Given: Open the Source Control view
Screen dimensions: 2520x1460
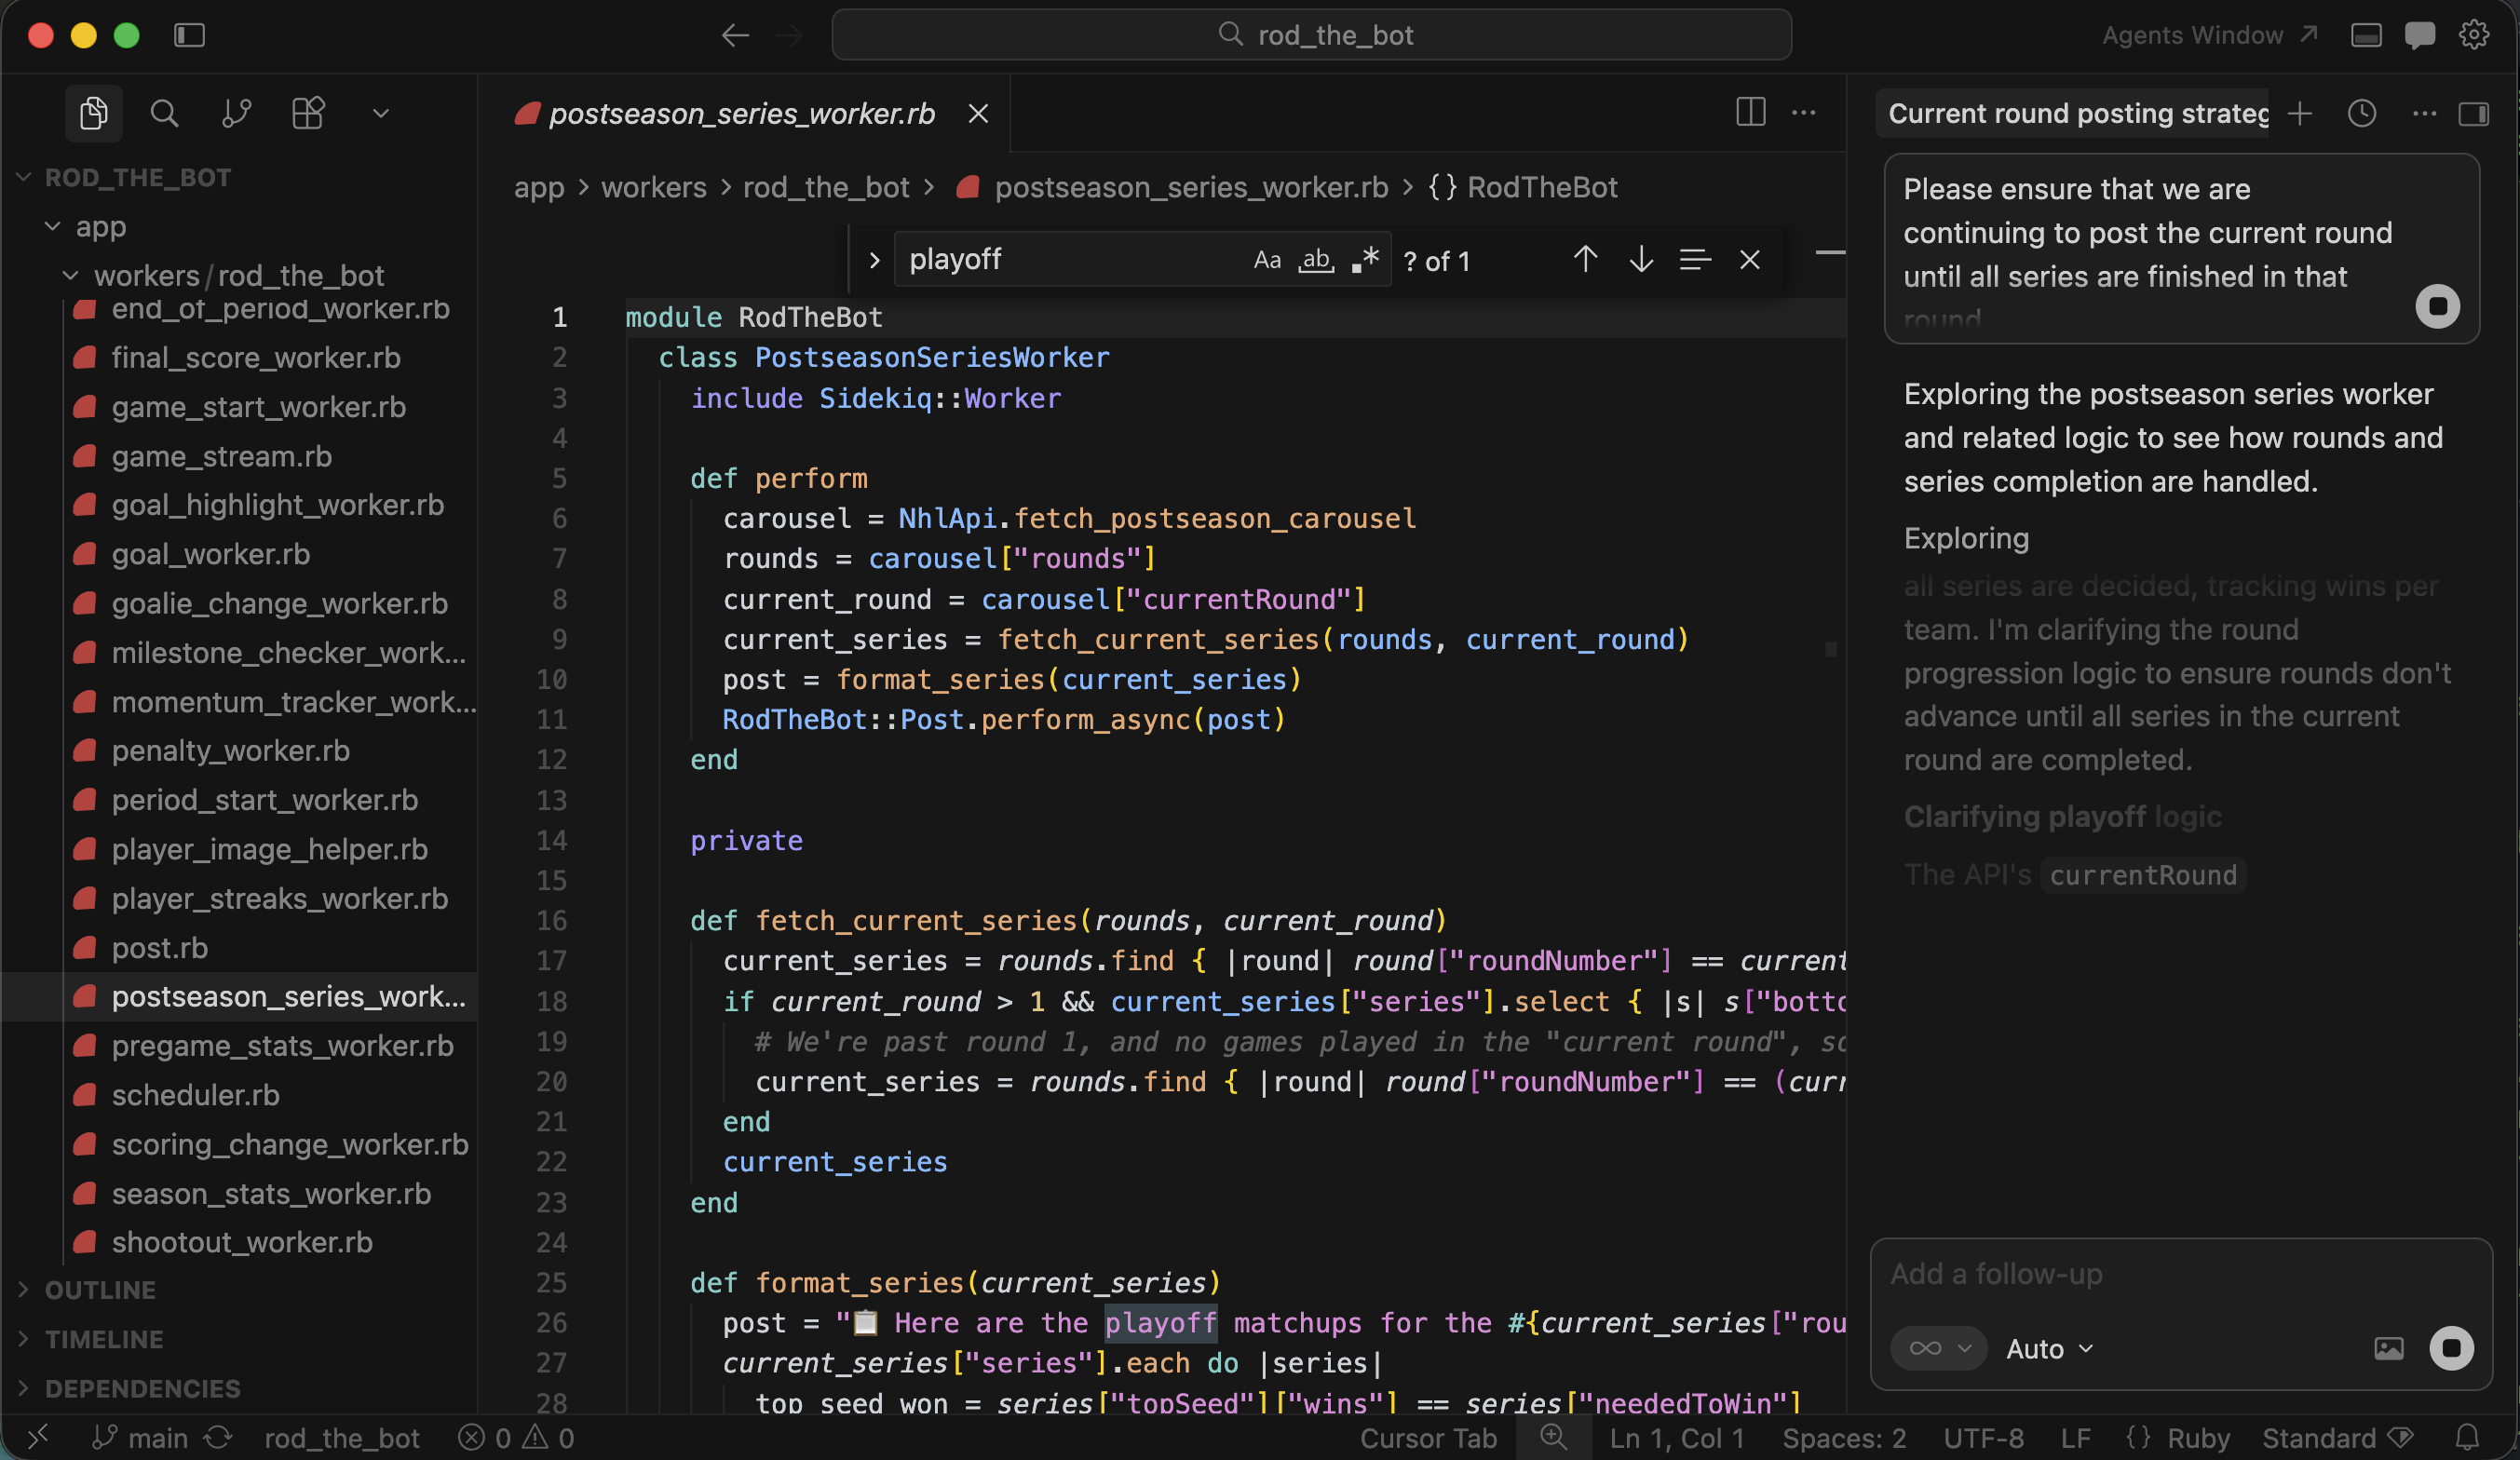Looking at the screenshot, I should [x=236, y=113].
